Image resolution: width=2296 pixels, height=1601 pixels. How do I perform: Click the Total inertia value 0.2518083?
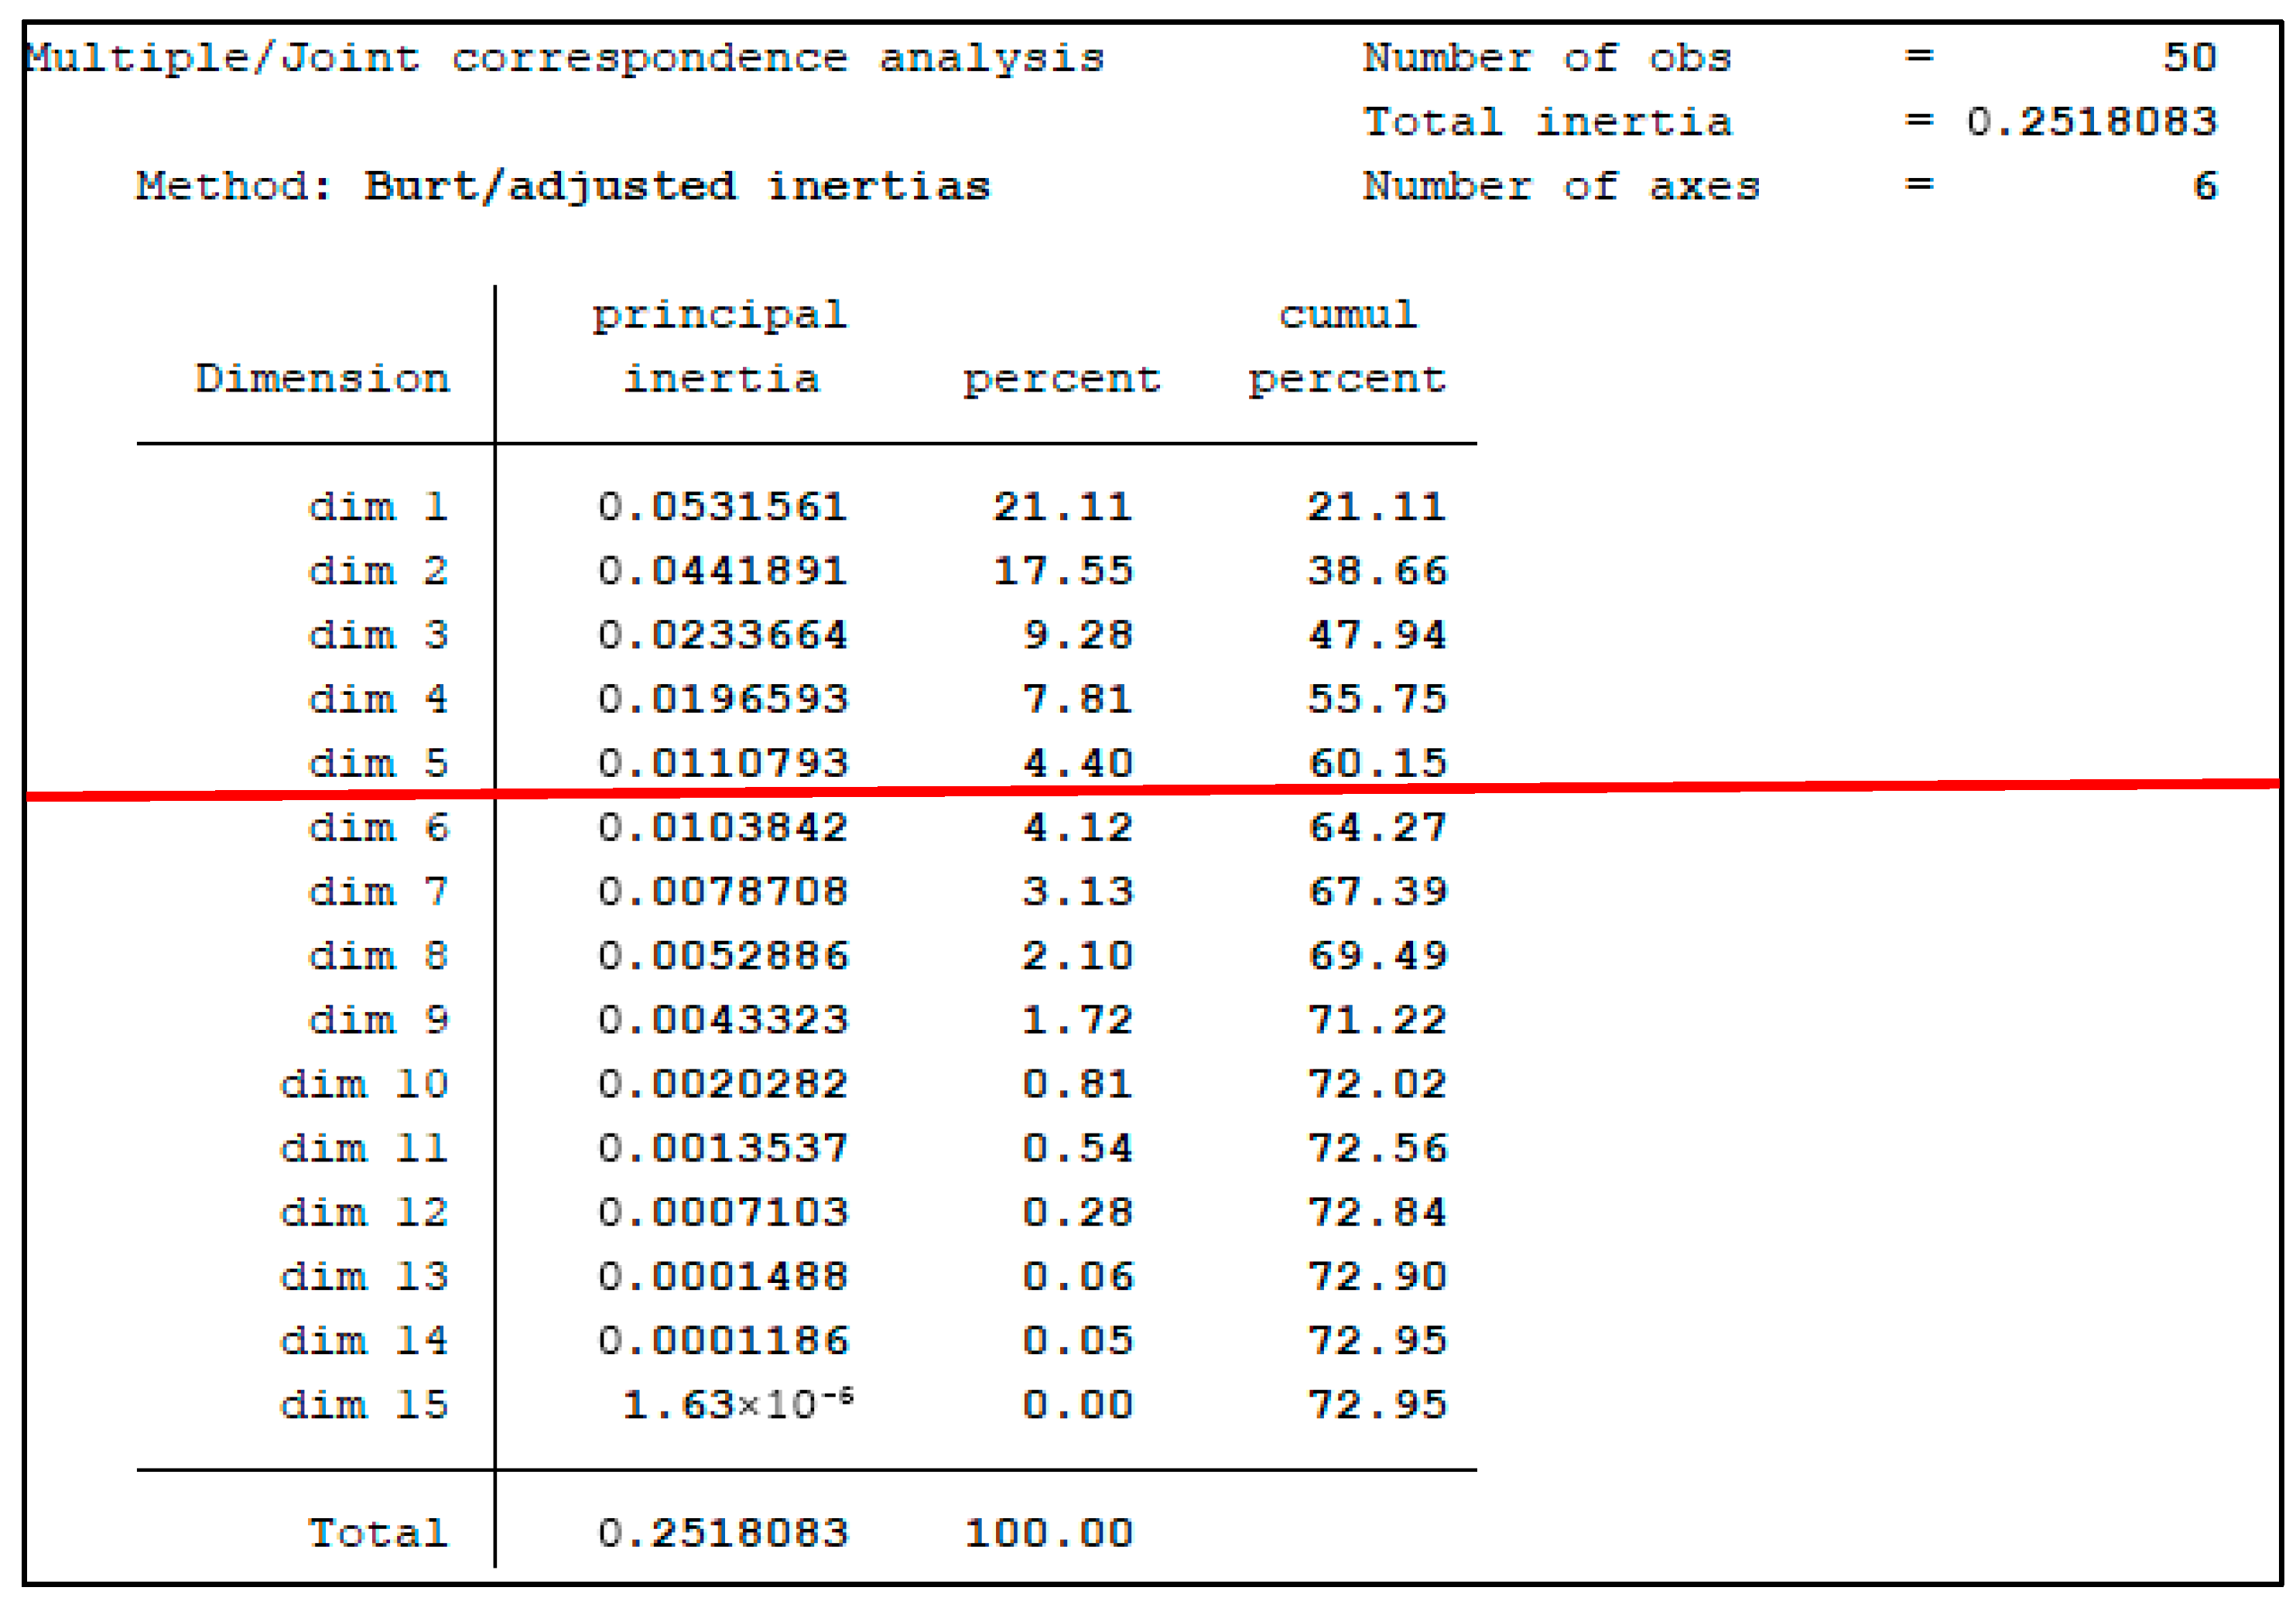coord(2091,122)
